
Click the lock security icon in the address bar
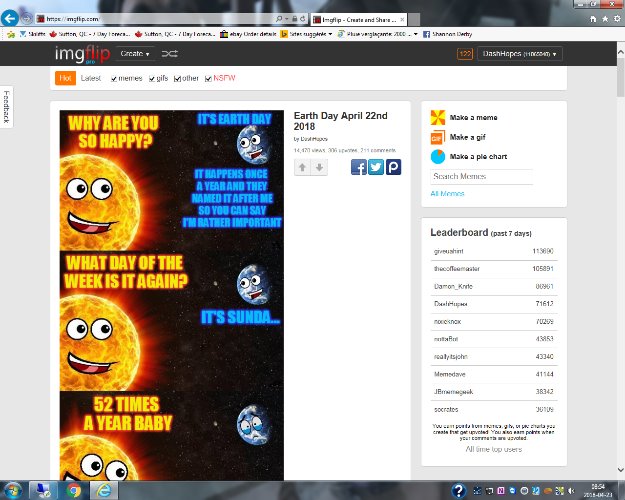pyautogui.click(x=295, y=19)
